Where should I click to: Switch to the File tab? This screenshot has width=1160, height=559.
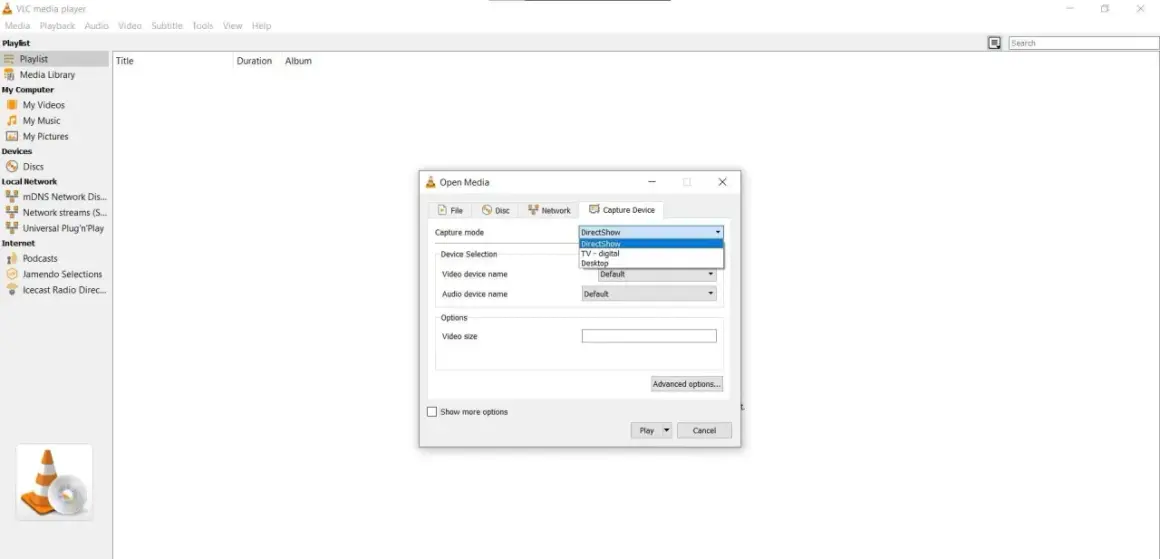tap(451, 210)
